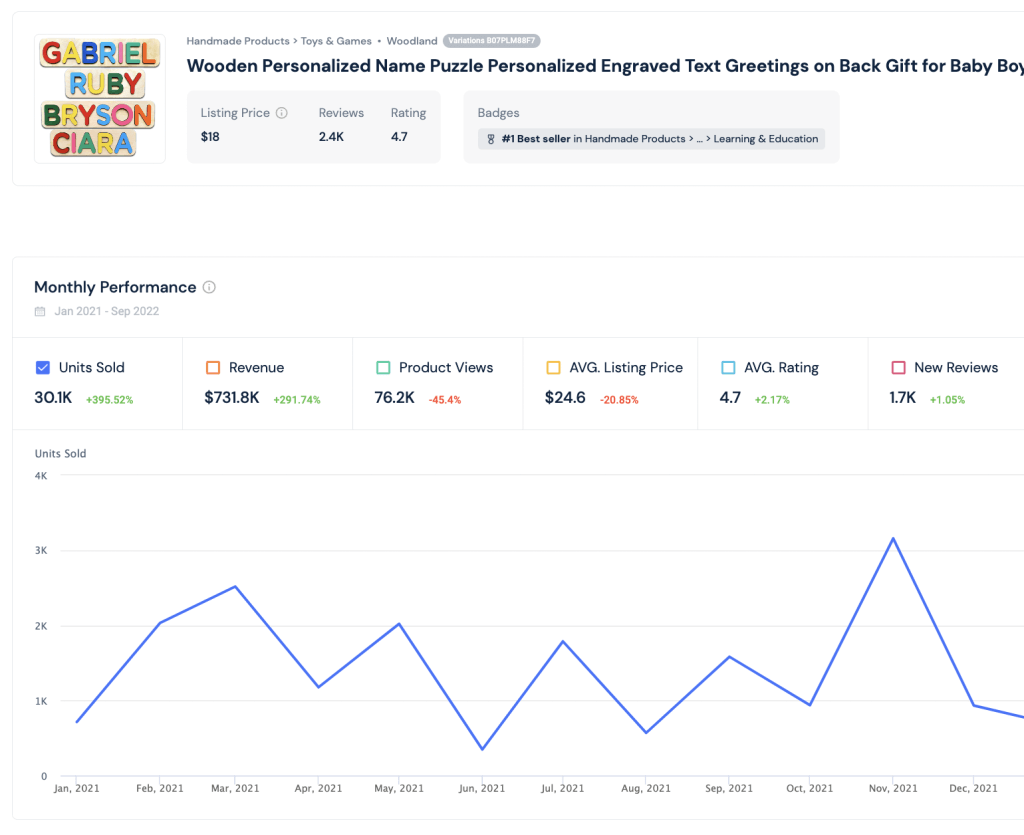Enable the New Reviews checkbox
Screen dimensions: 1024x835
click(899, 368)
